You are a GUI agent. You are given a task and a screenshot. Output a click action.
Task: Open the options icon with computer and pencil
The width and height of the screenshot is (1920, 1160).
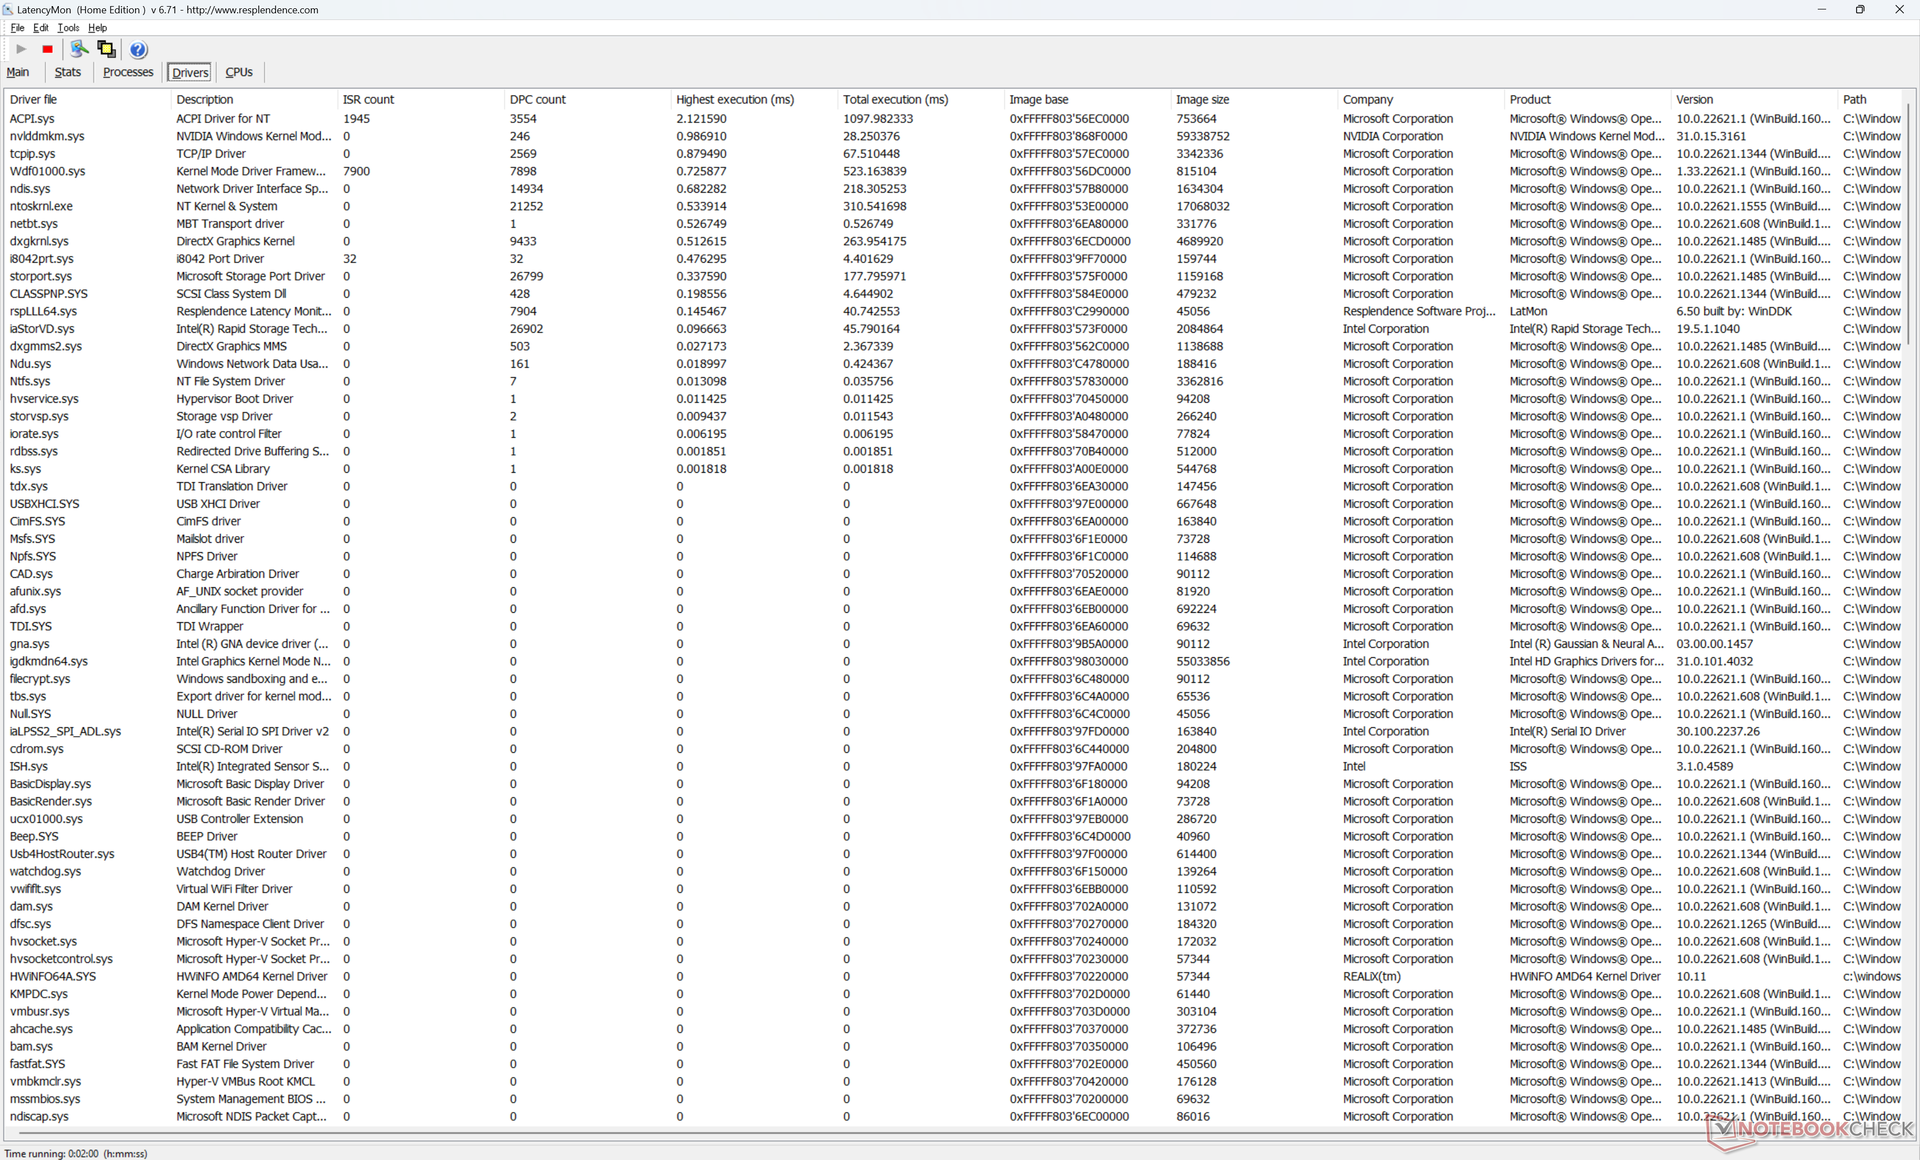pos(79,49)
